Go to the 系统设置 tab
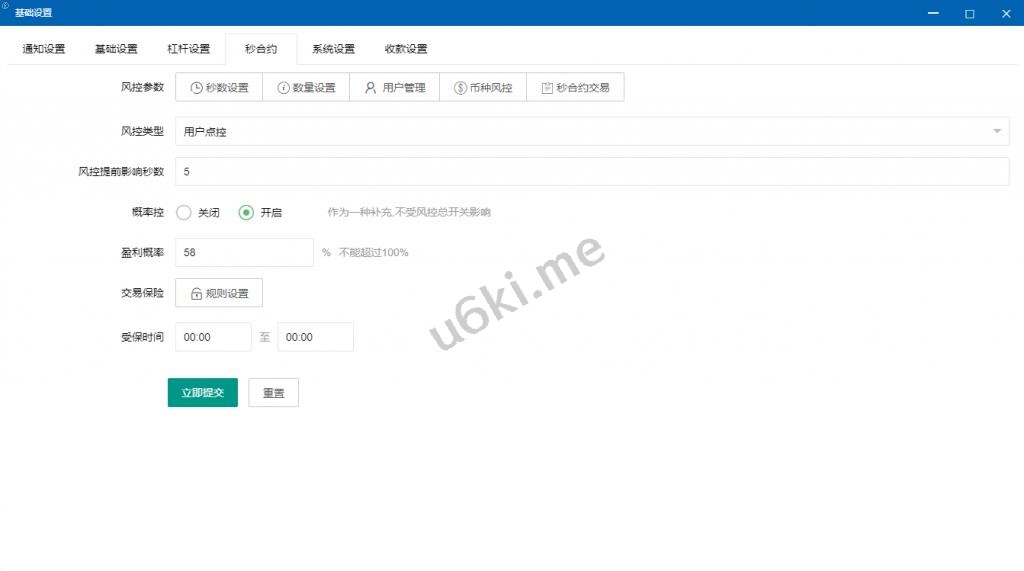Screen dimensions: 1024x571 333,49
